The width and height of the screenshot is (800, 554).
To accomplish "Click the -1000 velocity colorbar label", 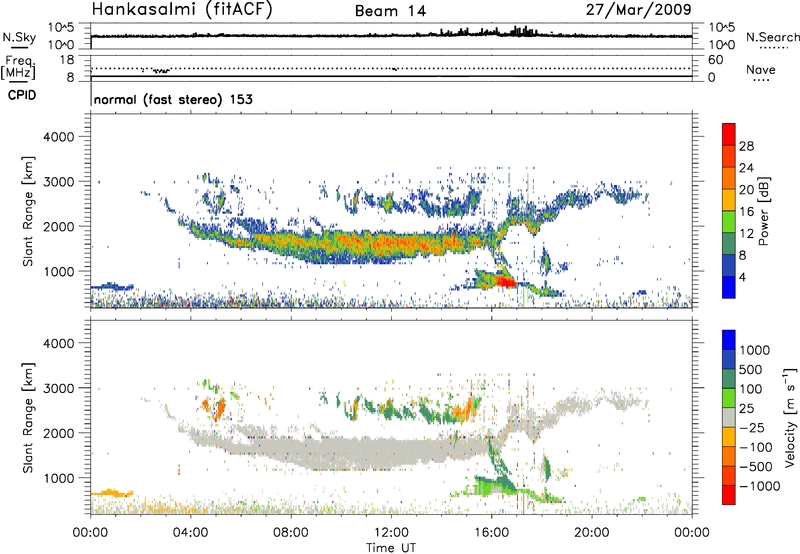I will point(760,486).
